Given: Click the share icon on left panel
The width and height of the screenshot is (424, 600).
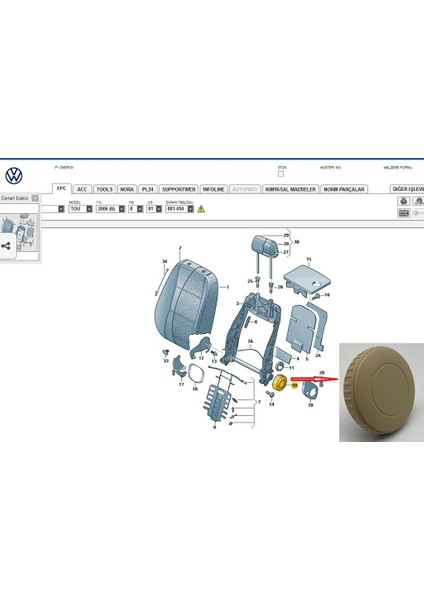Looking at the screenshot, I should 5,246.
